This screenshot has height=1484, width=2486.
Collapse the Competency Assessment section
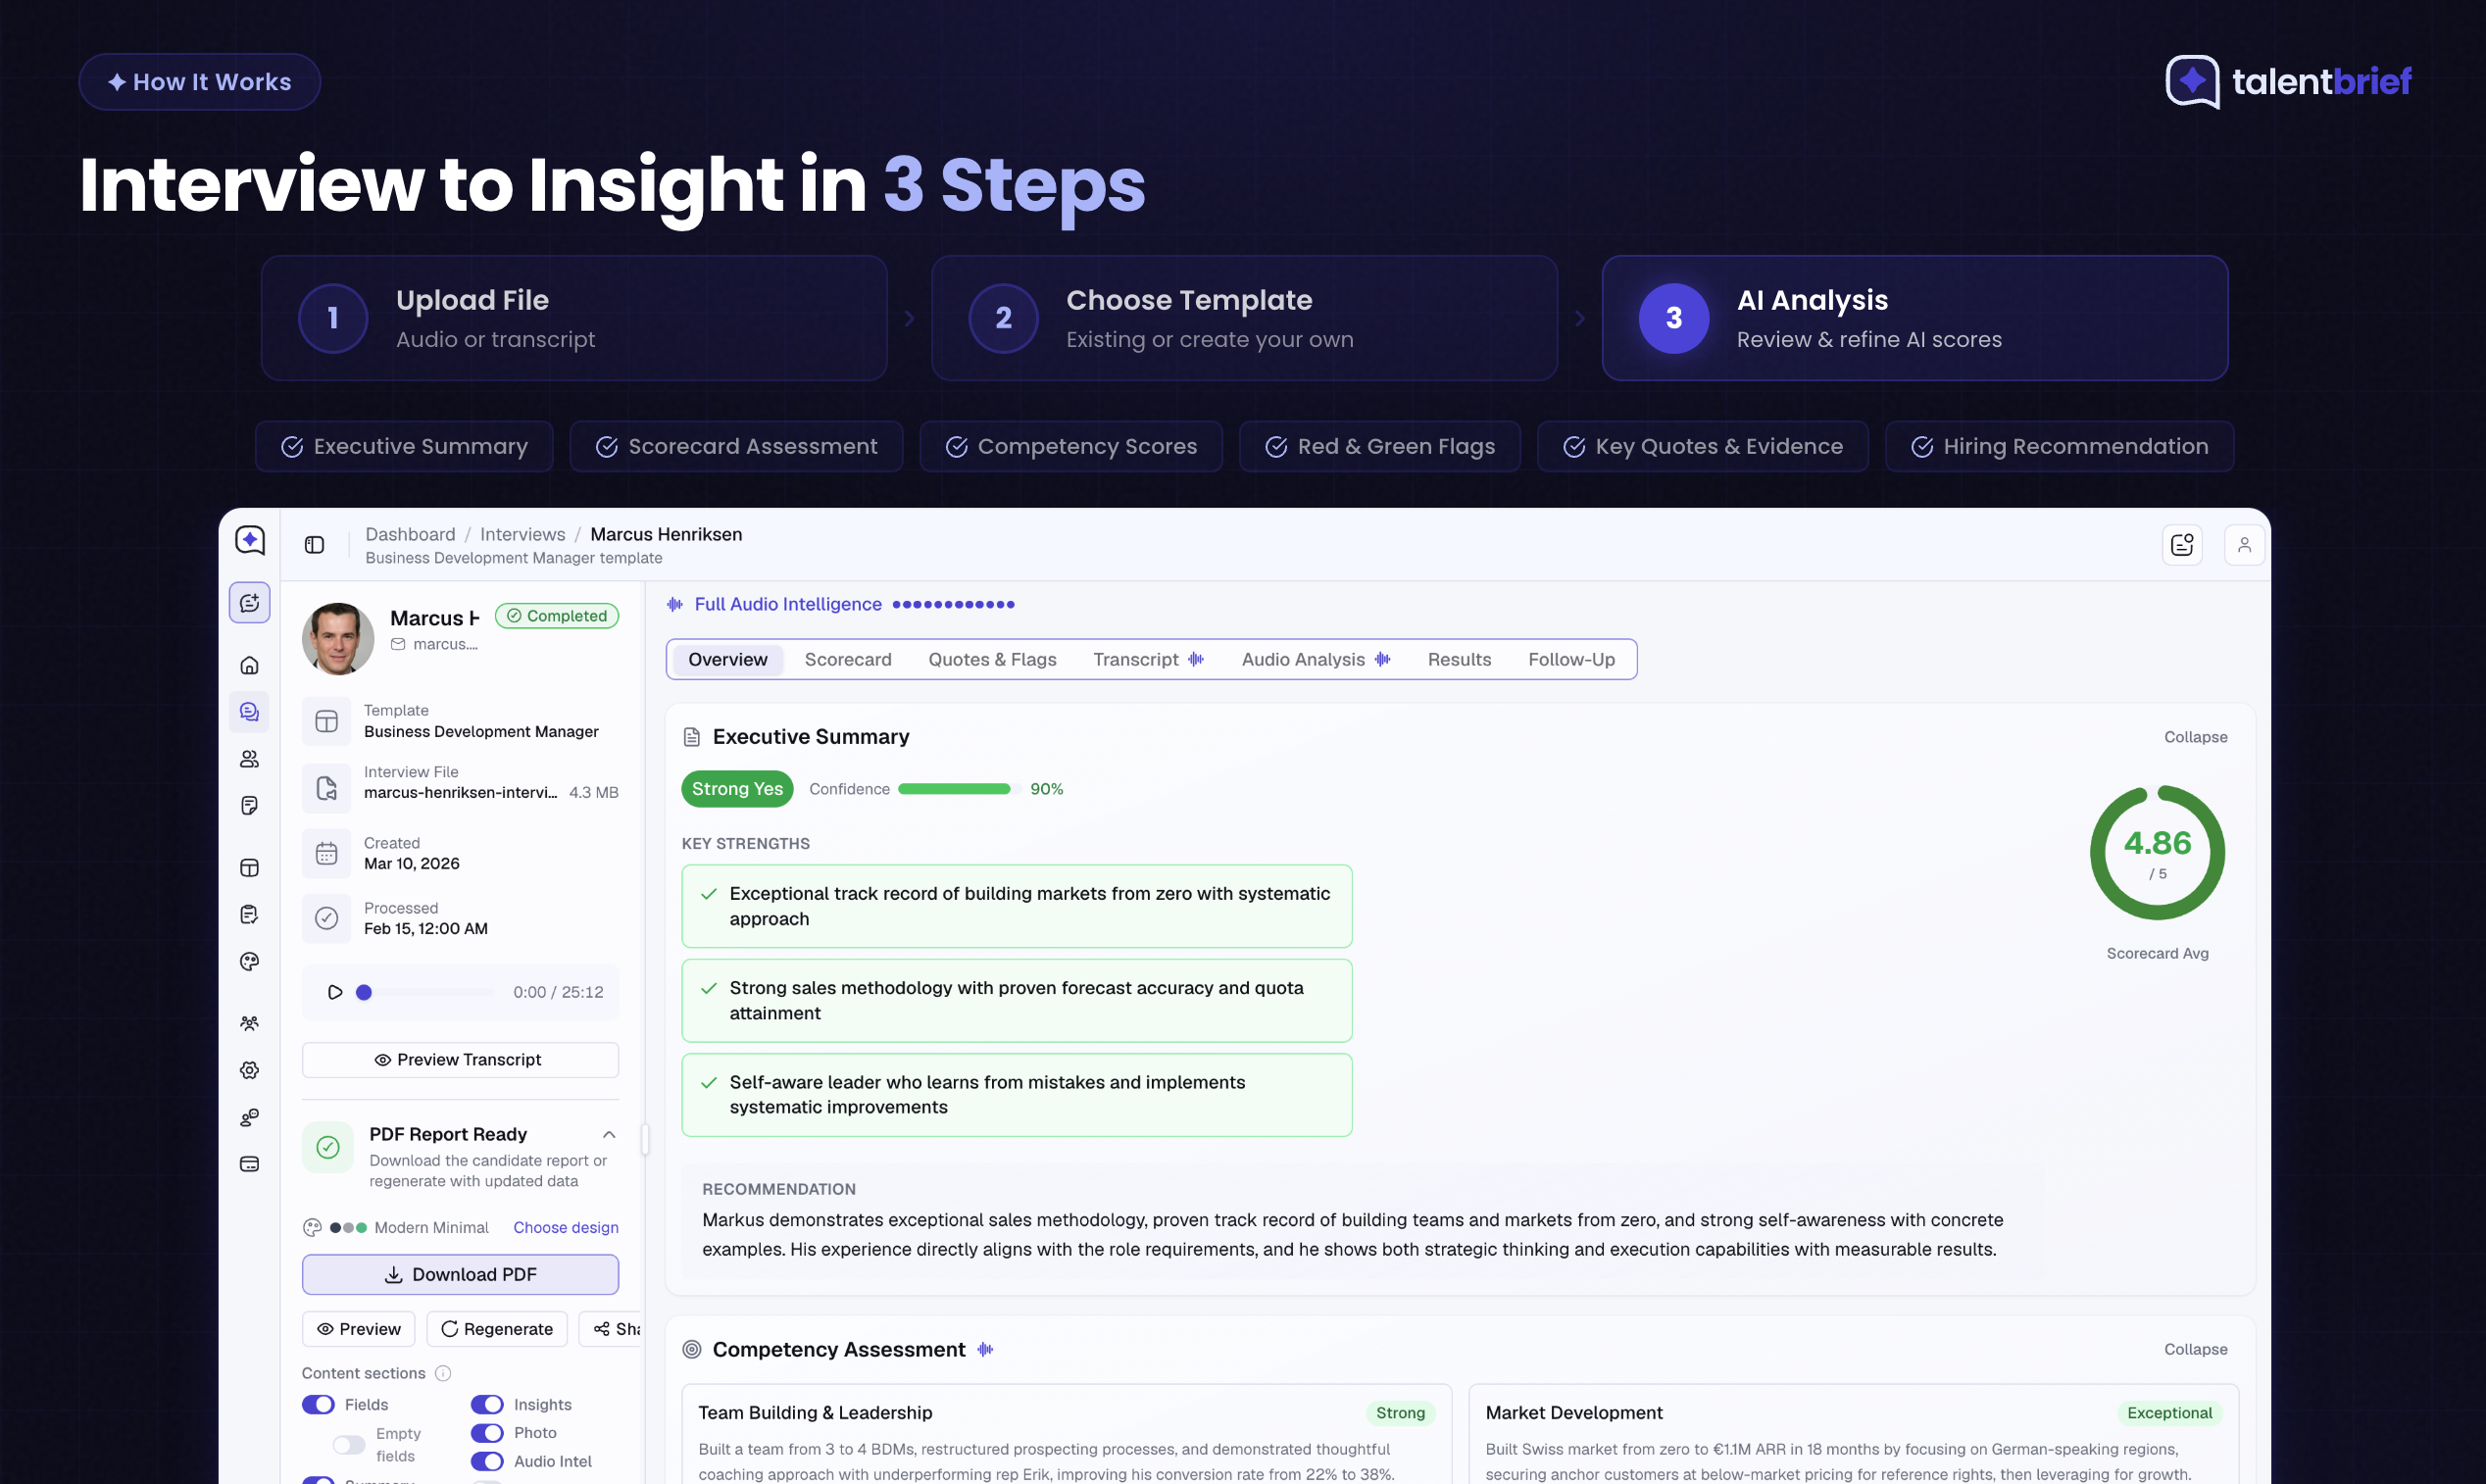[x=2196, y=1349]
